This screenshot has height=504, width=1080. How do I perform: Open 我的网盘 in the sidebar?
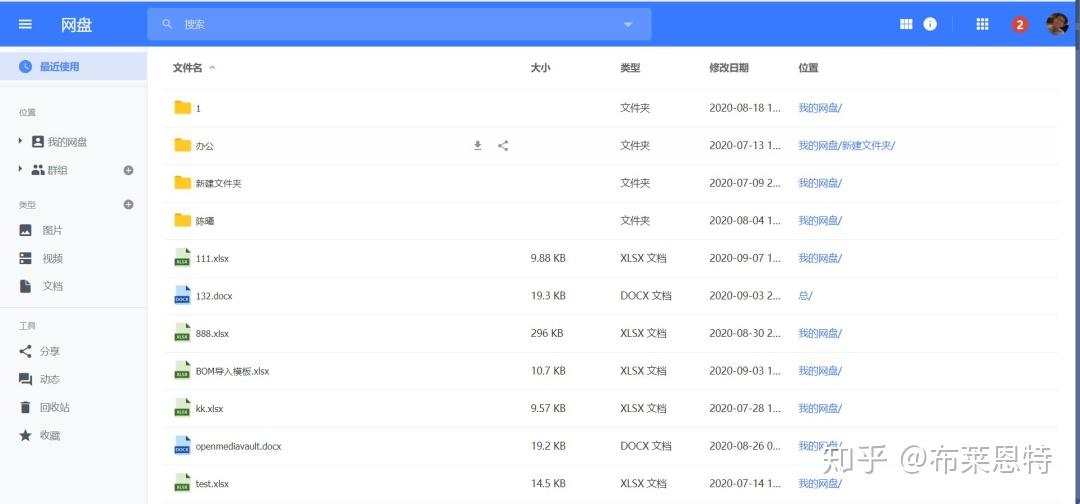[x=67, y=142]
